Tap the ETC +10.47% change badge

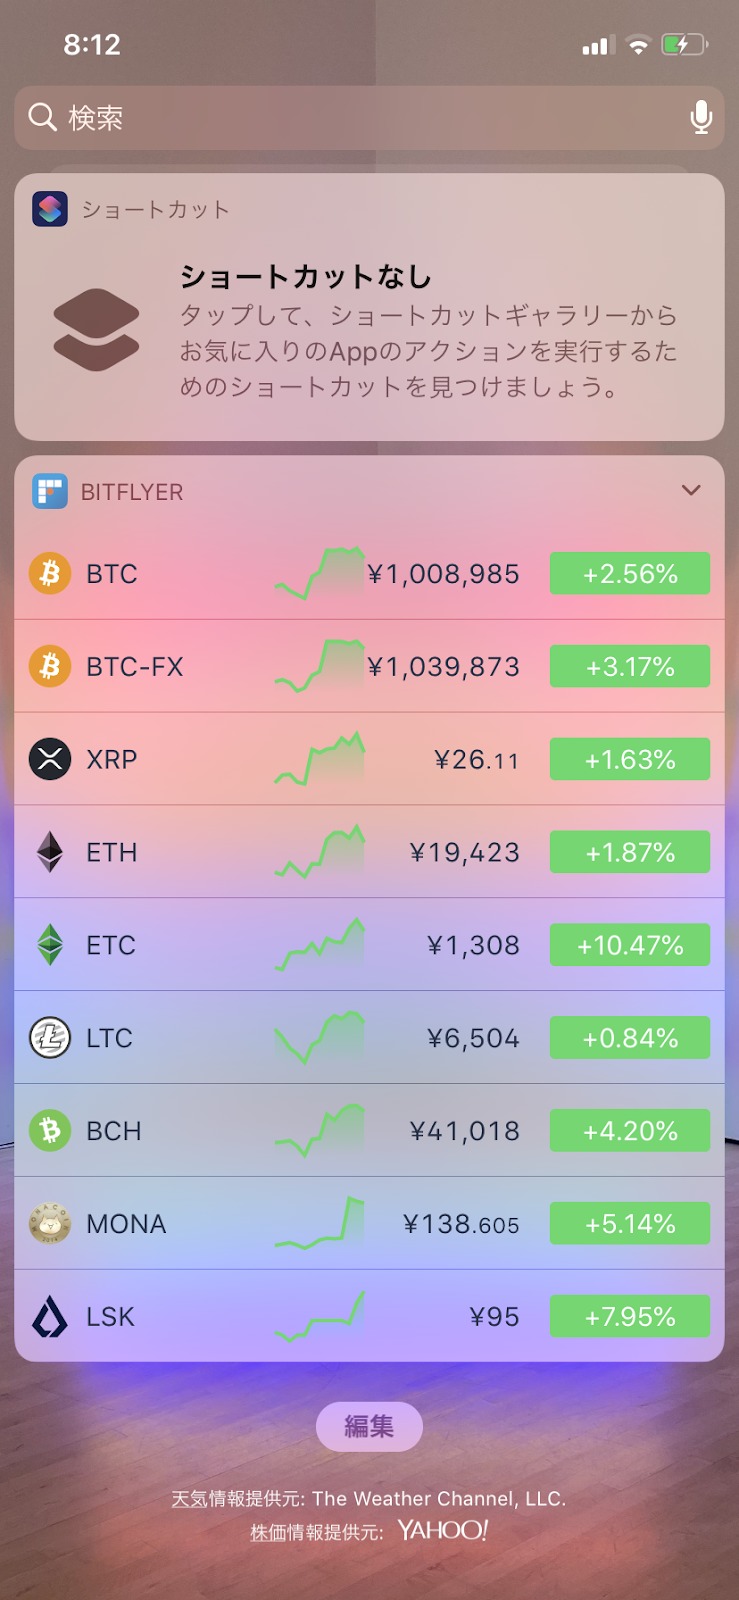point(630,945)
